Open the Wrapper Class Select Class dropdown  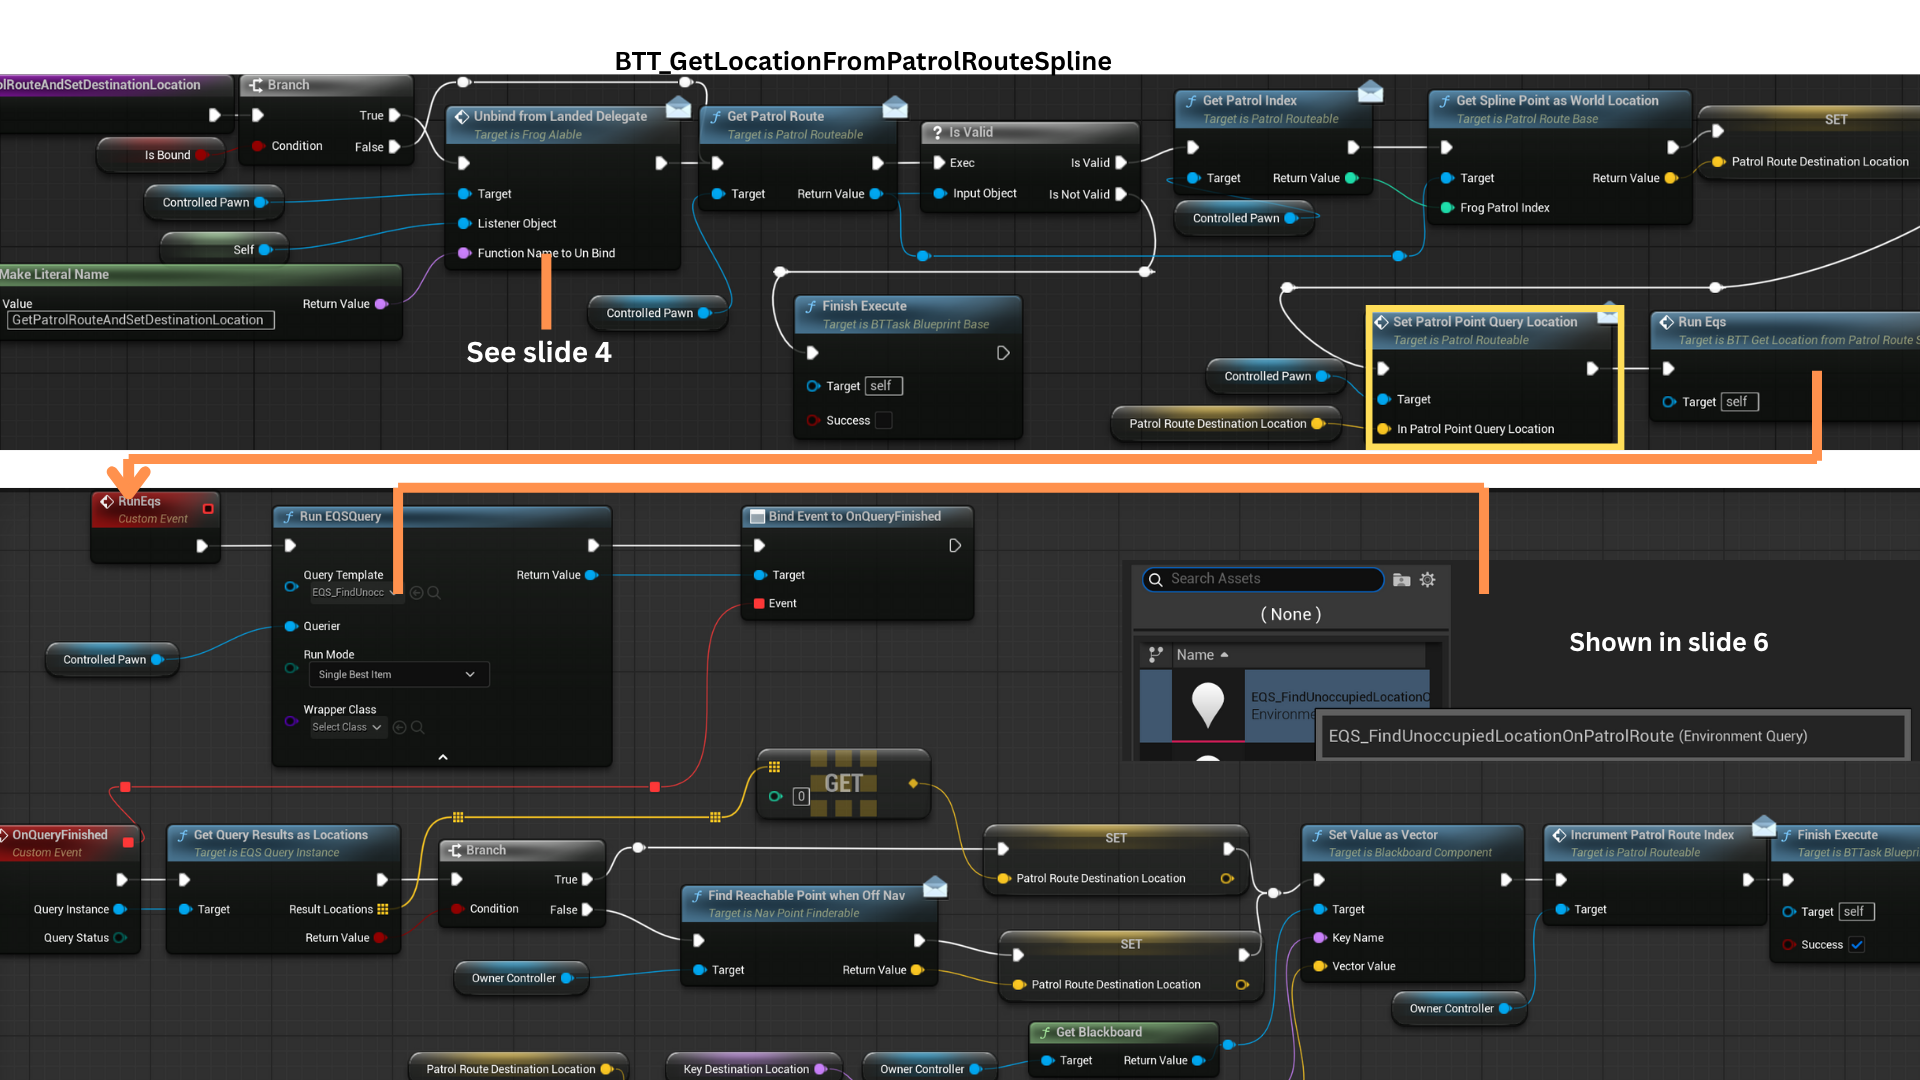[x=346, y=728]
